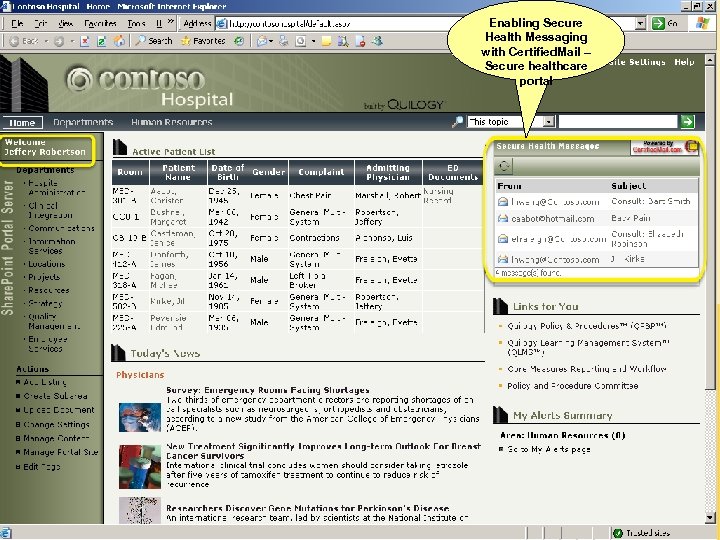Viewport: 720px width, 540px height.
Task: Click the Mail envelope toolbar icon
Action: click(262, 41)
